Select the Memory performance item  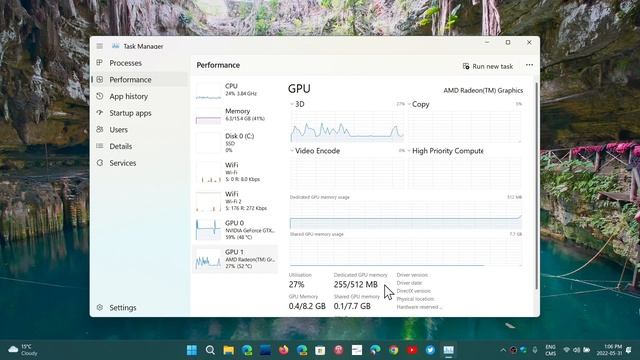pos(235,115)
